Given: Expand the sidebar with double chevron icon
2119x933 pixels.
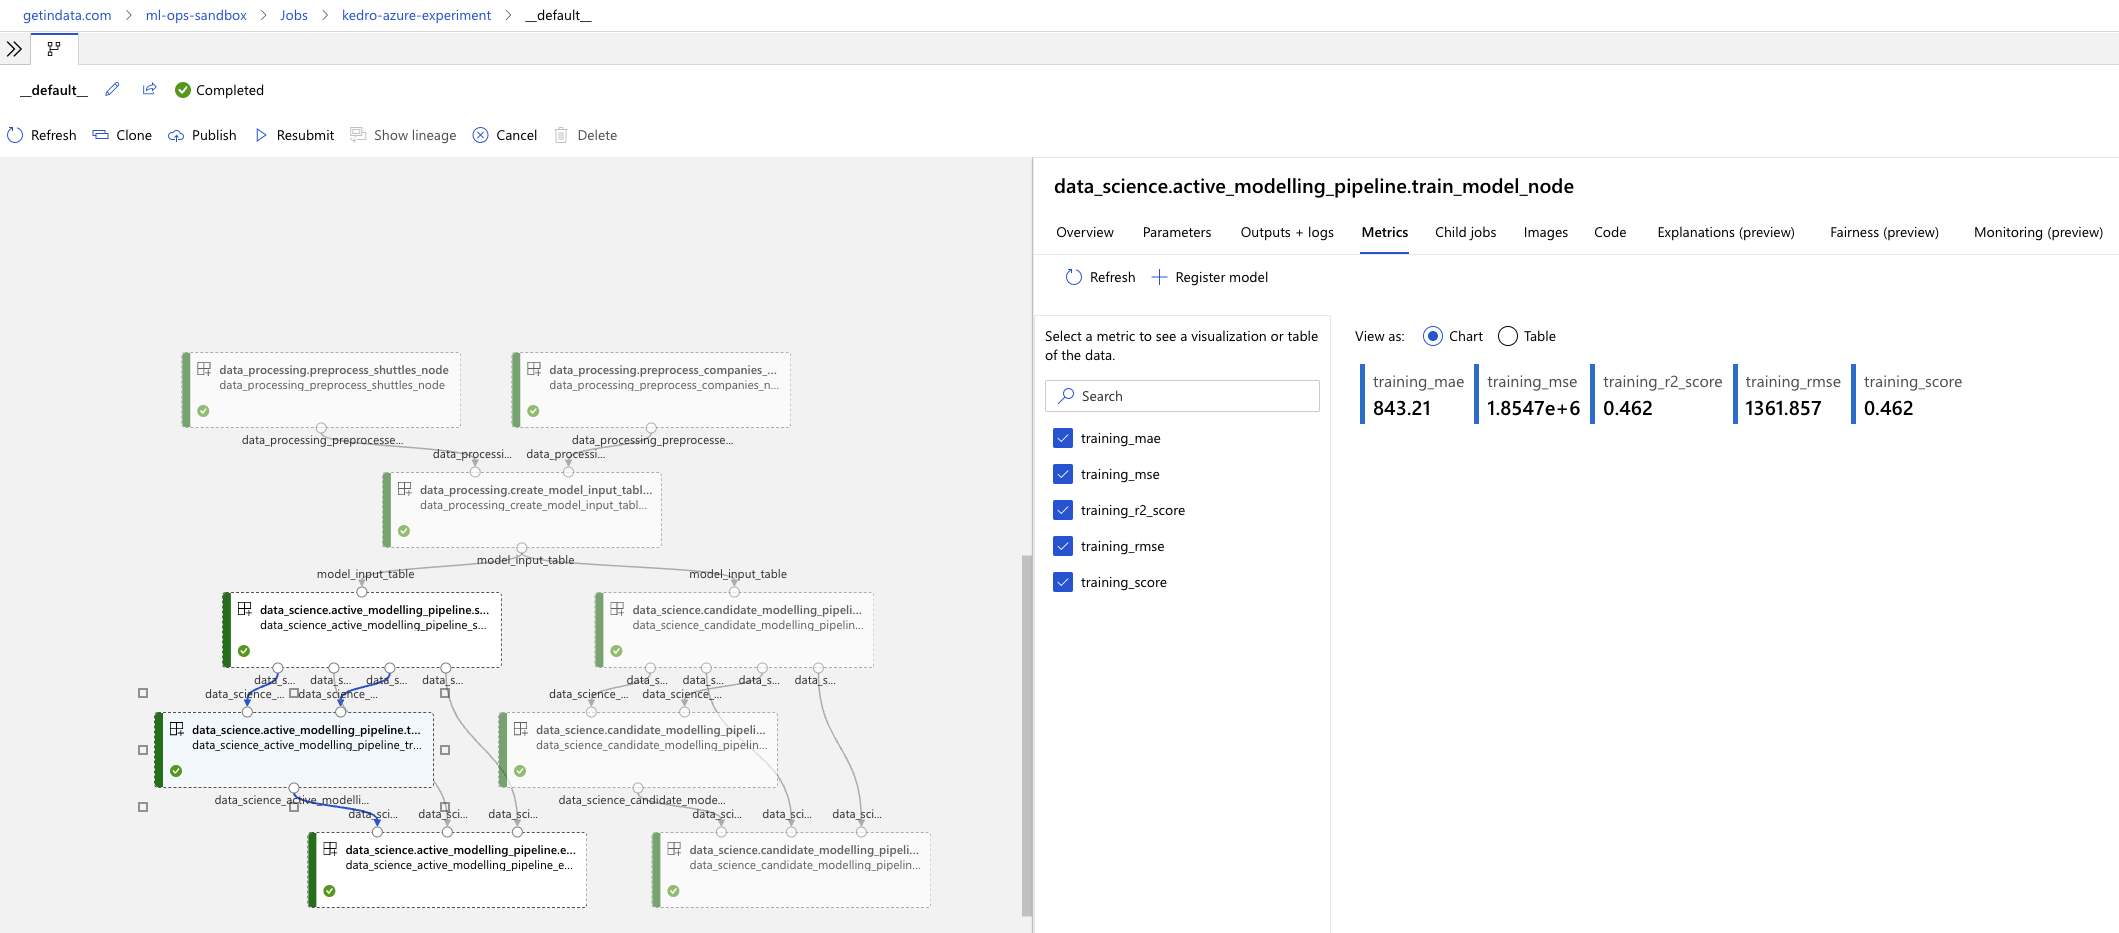Looking at the screenshot, I should click(14, 48).
